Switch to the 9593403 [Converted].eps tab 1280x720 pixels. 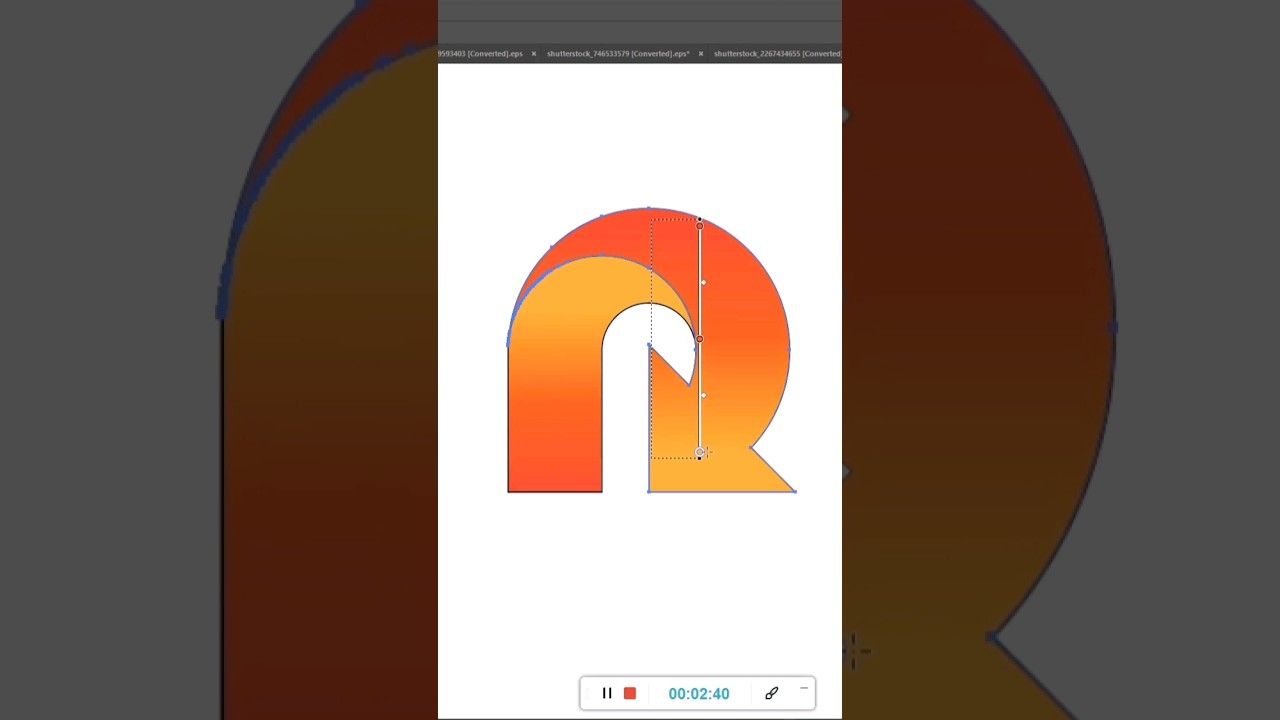481,54
